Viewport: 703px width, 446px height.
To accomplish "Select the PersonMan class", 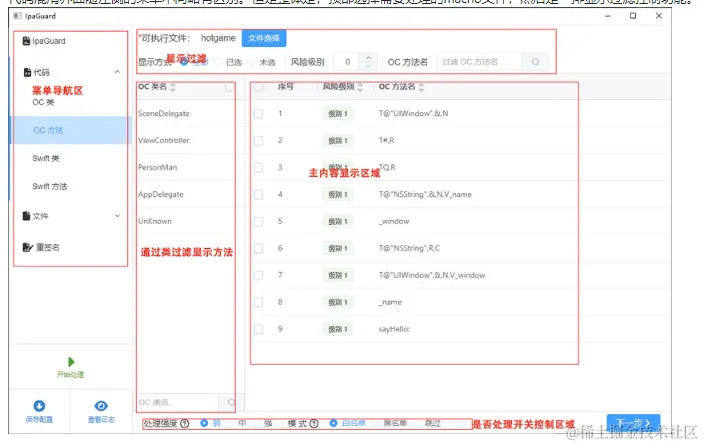I will 157,167.
